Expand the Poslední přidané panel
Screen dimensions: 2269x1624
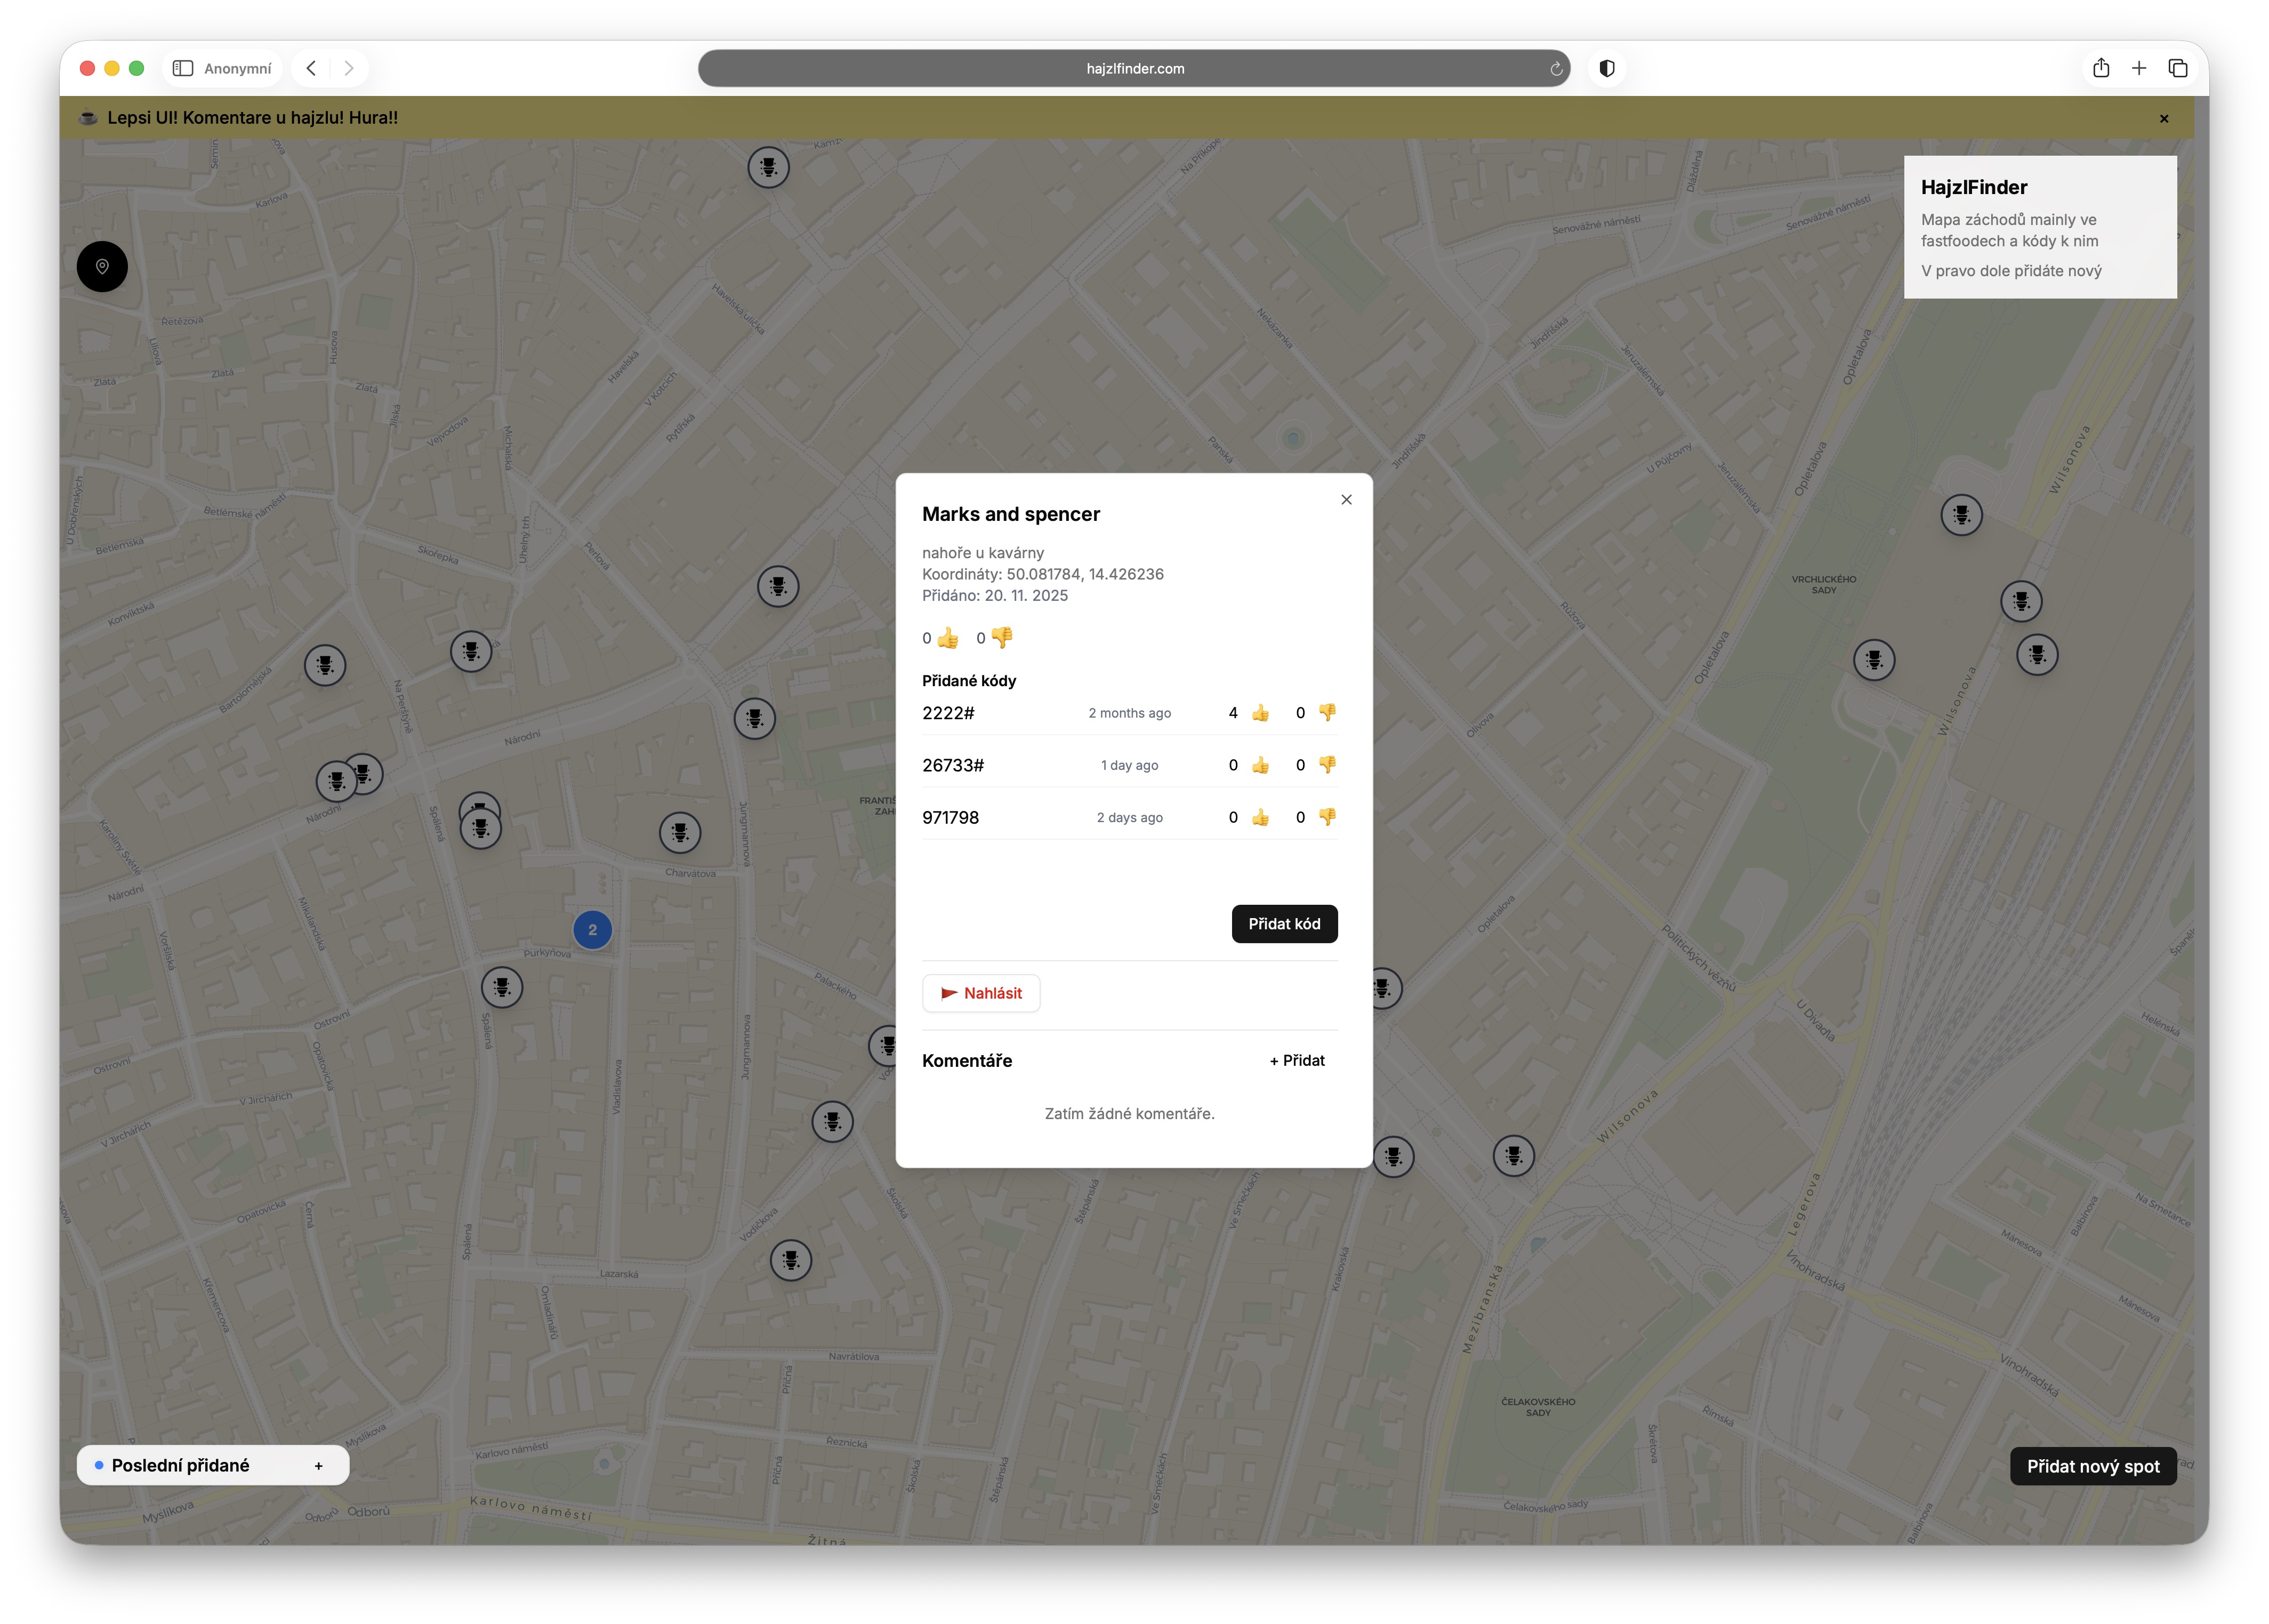[318, 1466]
